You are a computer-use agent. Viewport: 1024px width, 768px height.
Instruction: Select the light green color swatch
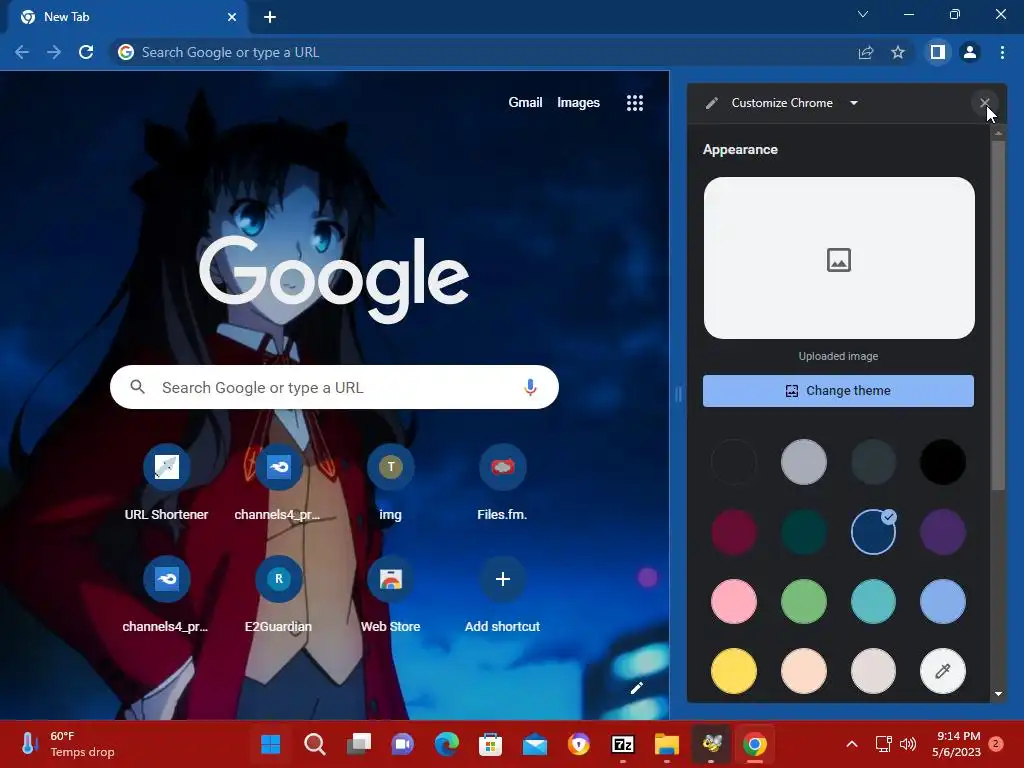point(803,601)
